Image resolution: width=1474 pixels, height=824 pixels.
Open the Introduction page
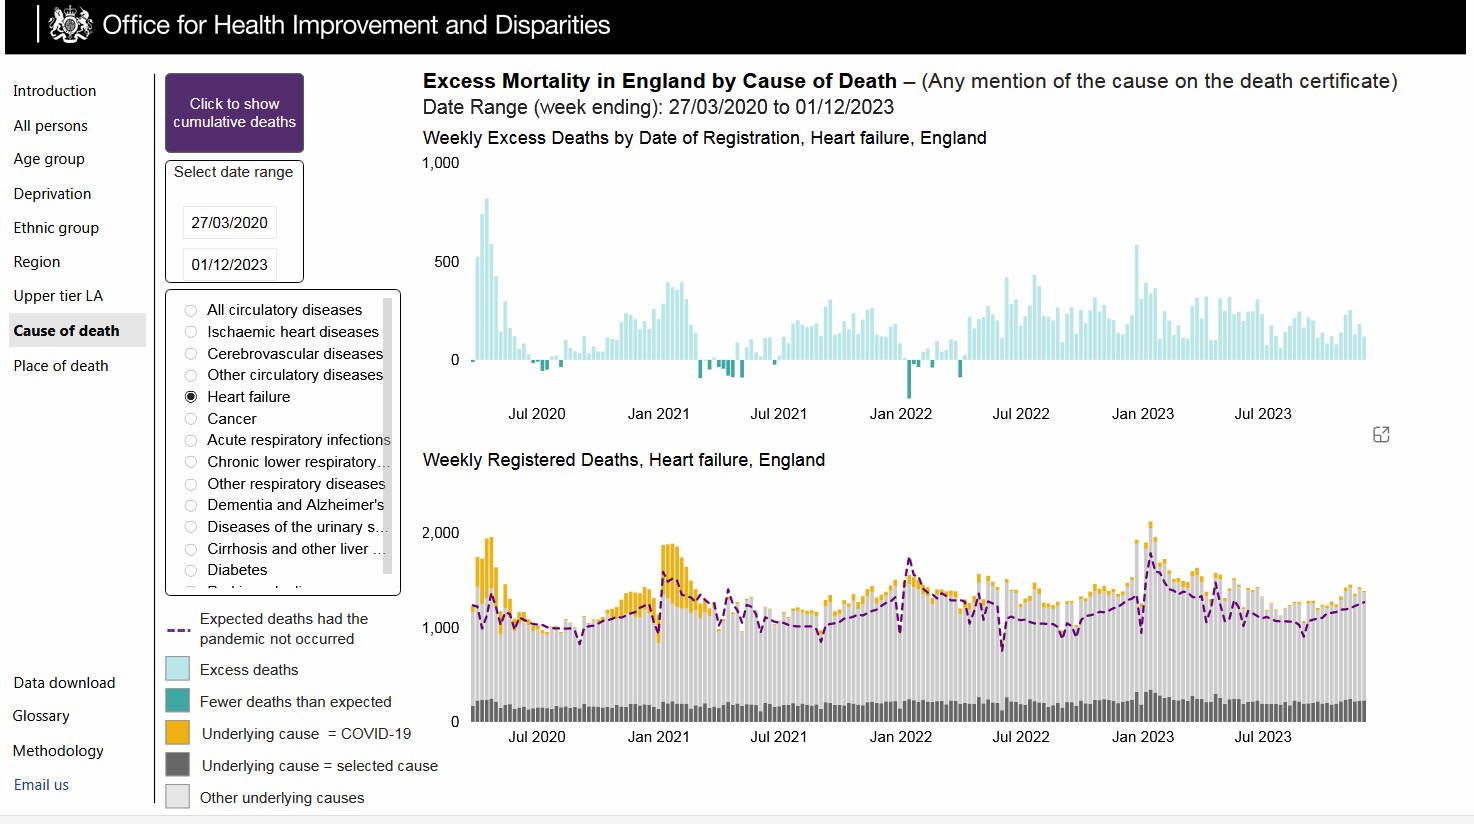[x=55, y=91]
